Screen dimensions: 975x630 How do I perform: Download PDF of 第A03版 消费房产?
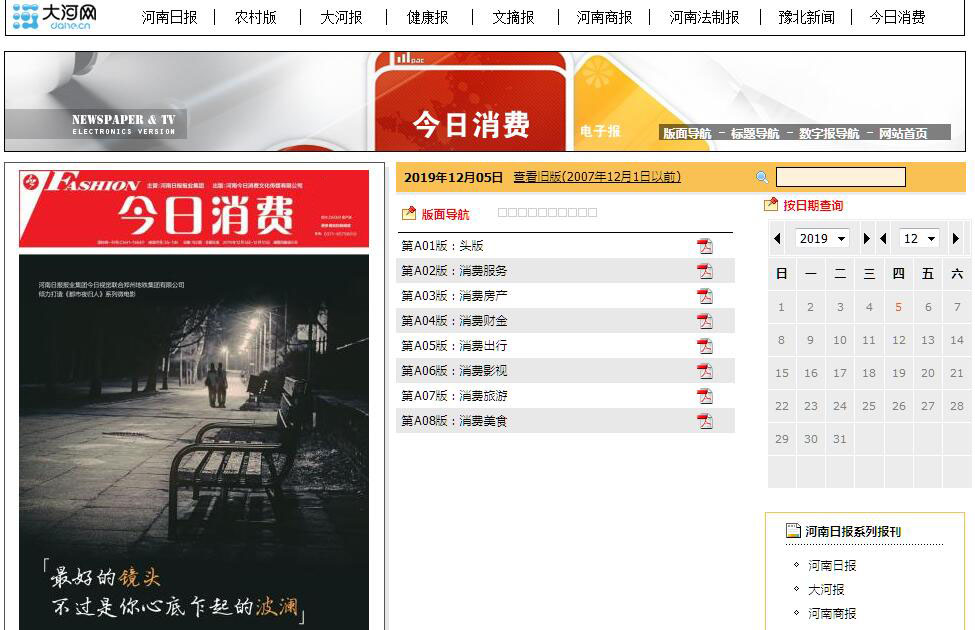click(x=705, y=296)
